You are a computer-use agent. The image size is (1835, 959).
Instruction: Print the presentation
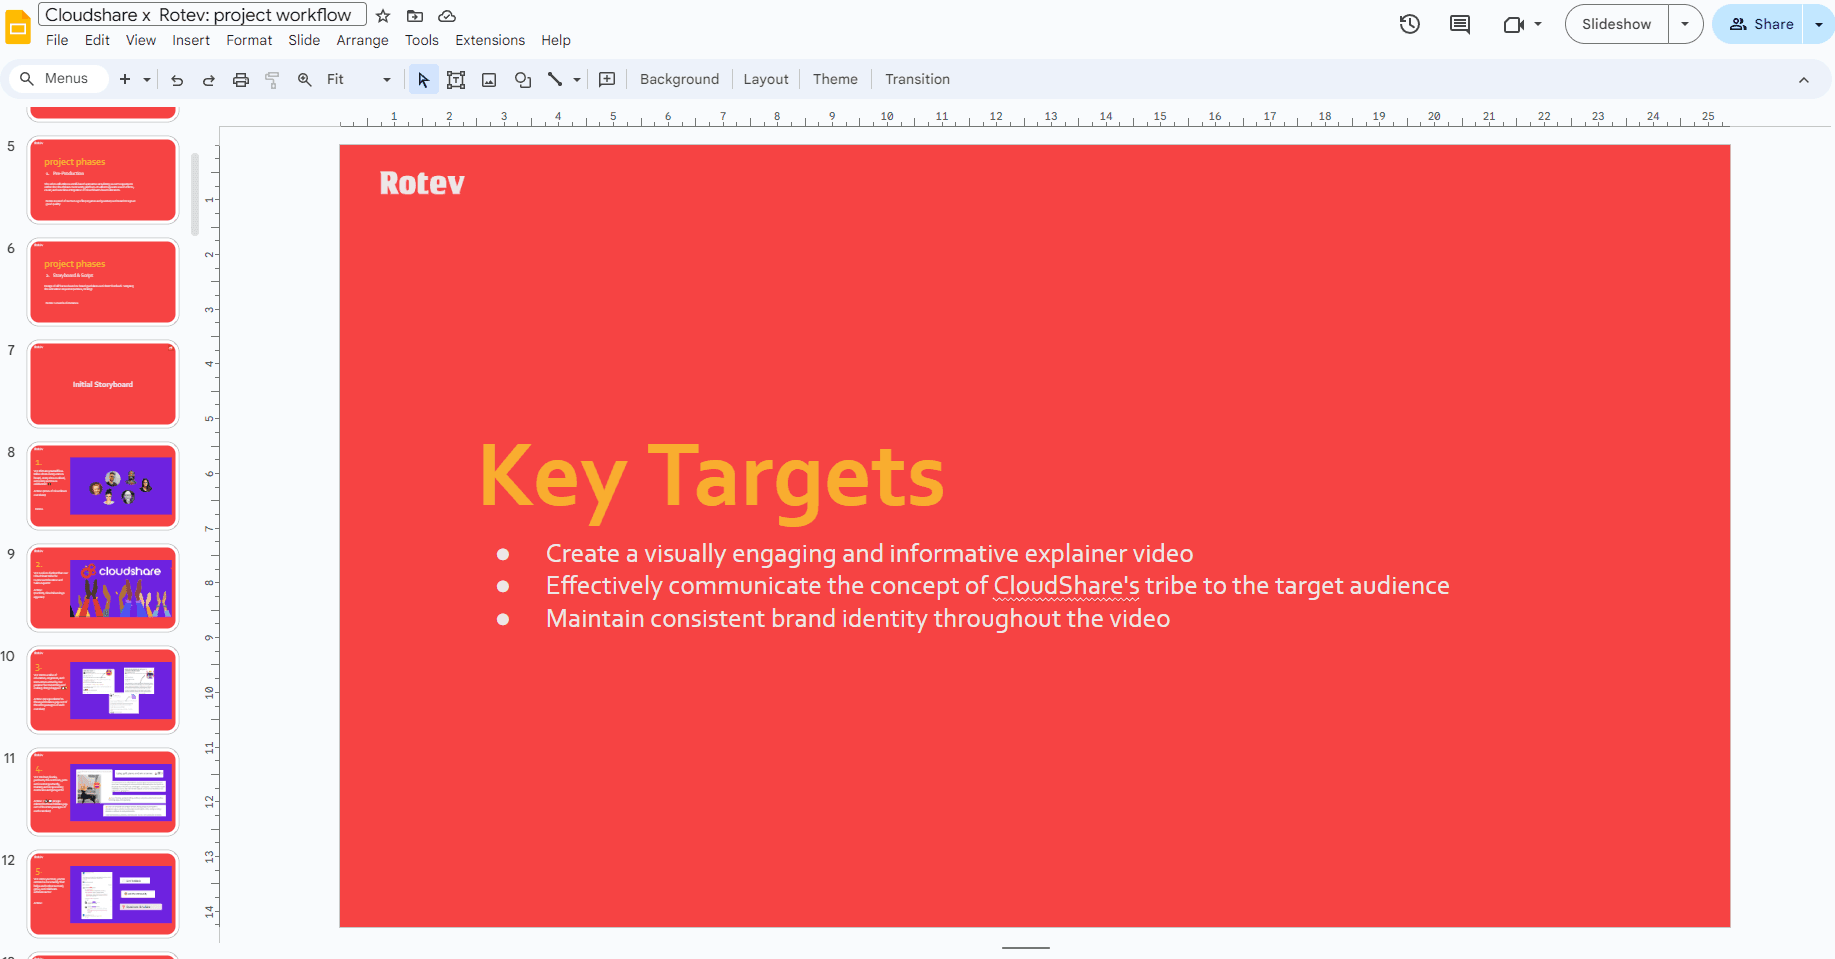click(x=241, y=80)
